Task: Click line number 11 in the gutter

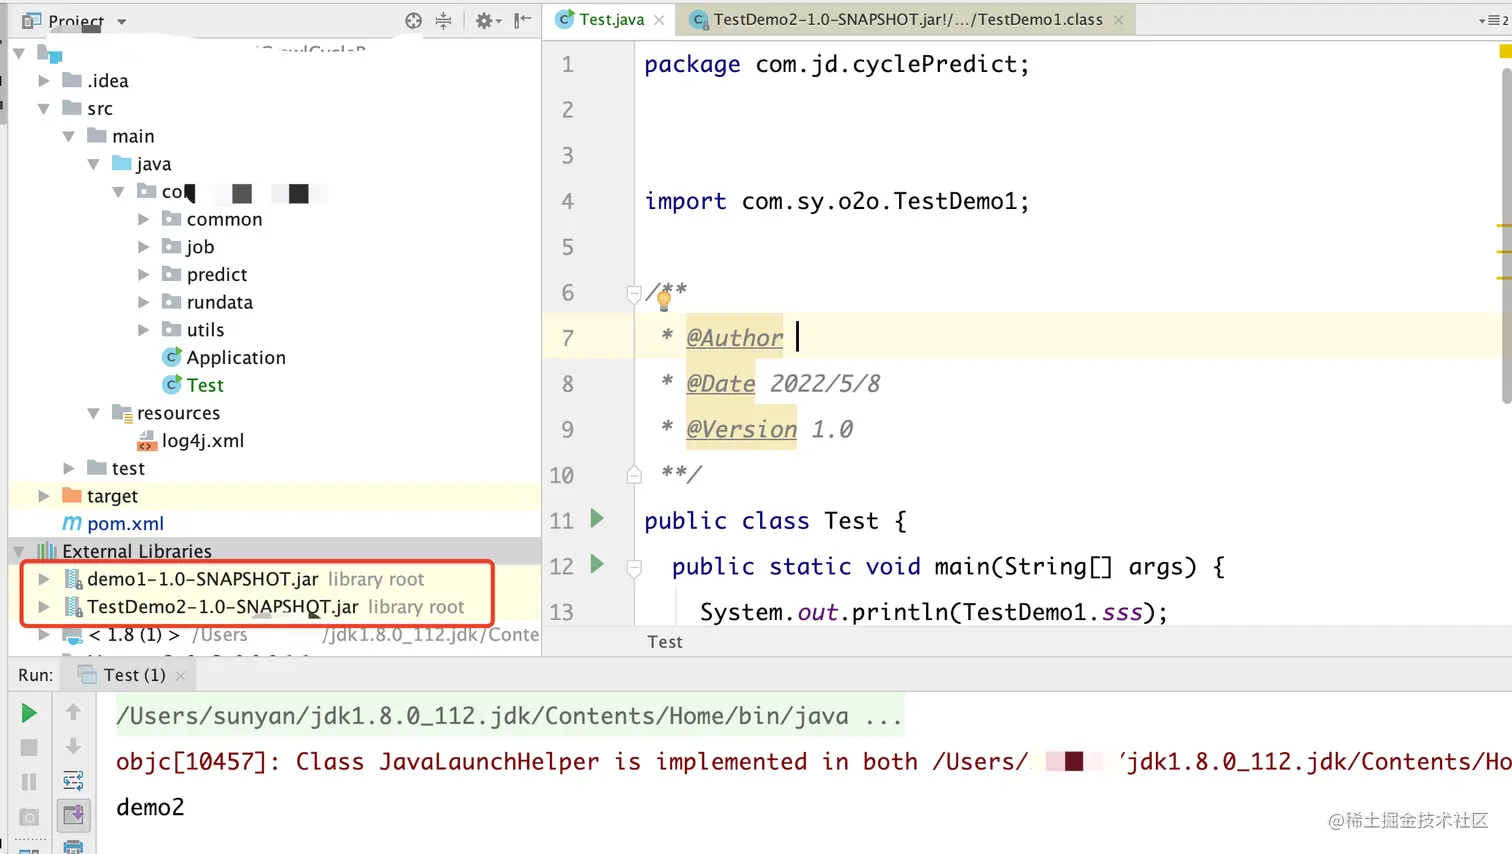Action: point(562,521)
